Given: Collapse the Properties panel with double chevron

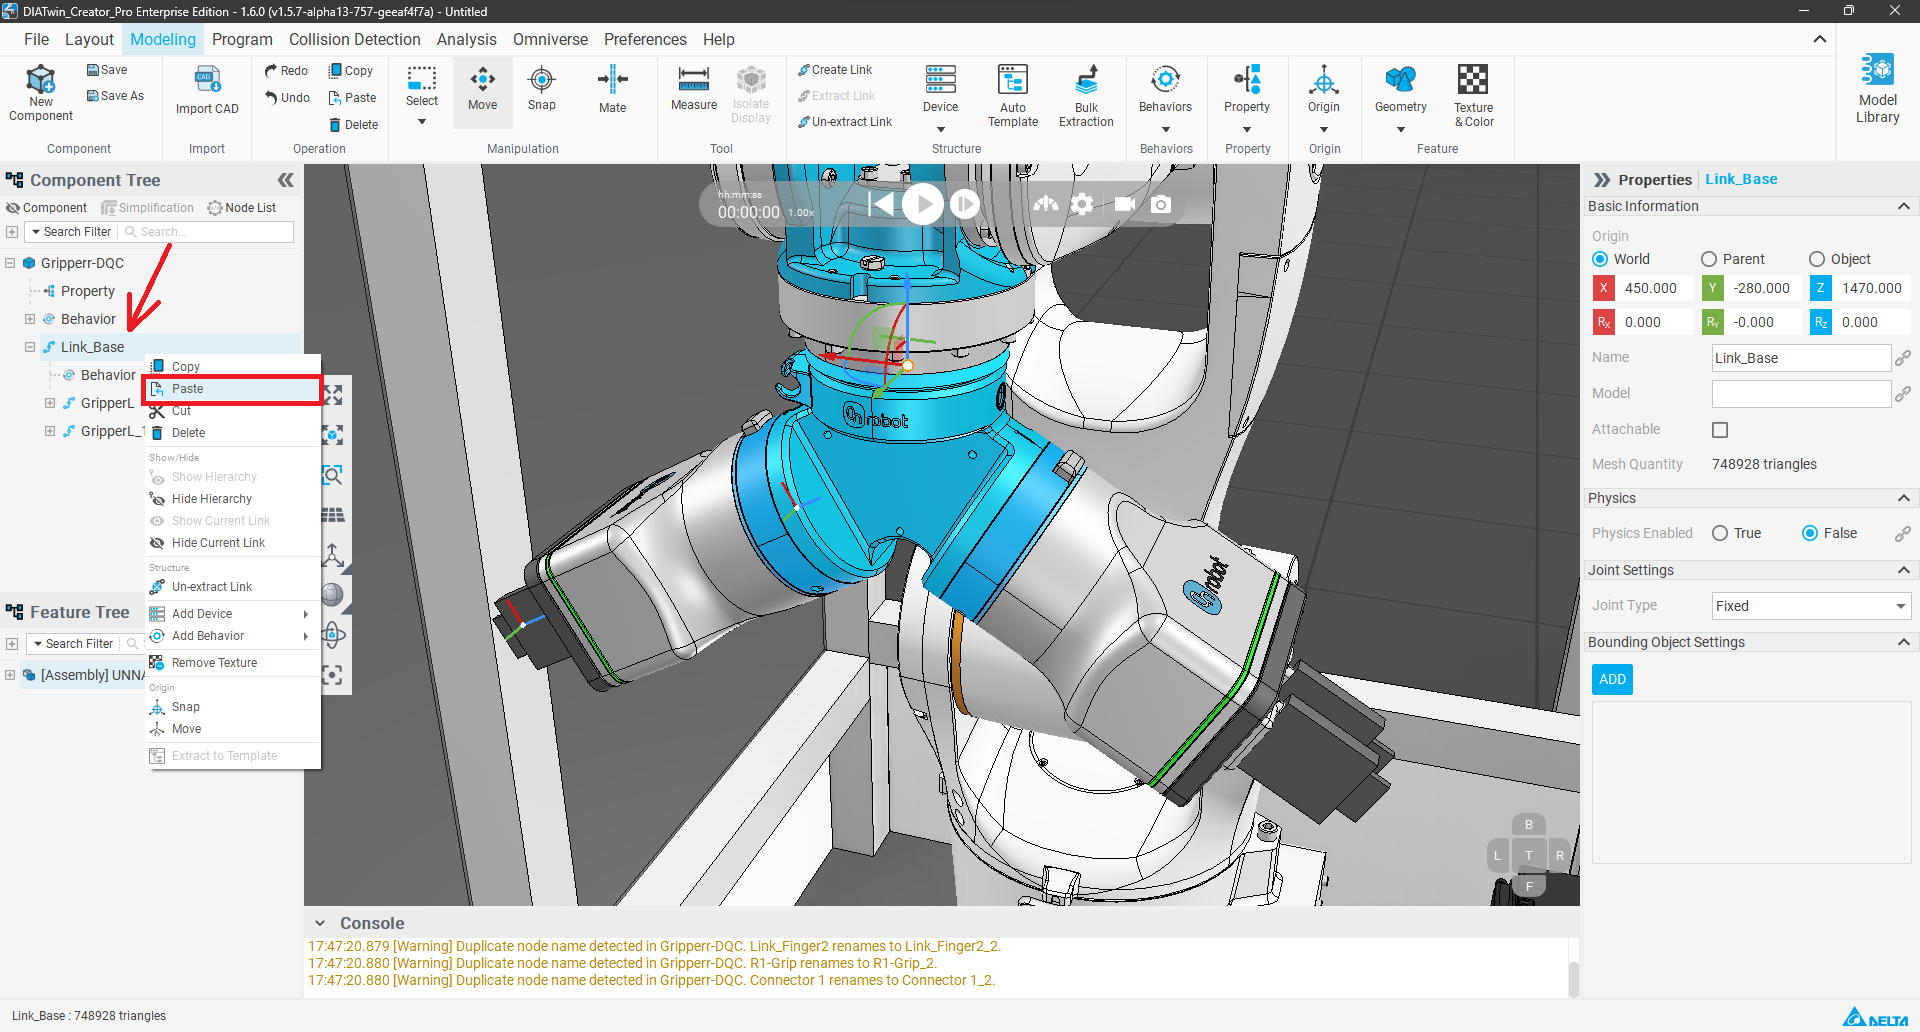Looking at the screenshot, I should click(1602, 180).
